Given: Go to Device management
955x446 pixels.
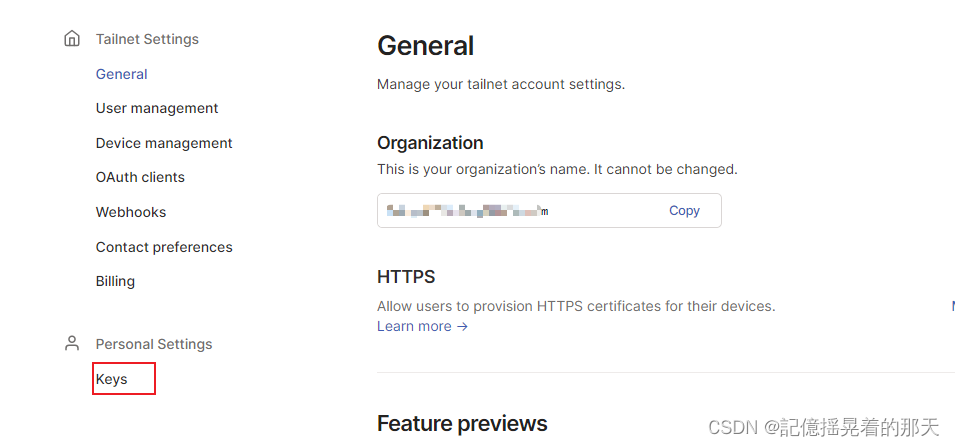Looking at the screenshot, I should [164, 143].
